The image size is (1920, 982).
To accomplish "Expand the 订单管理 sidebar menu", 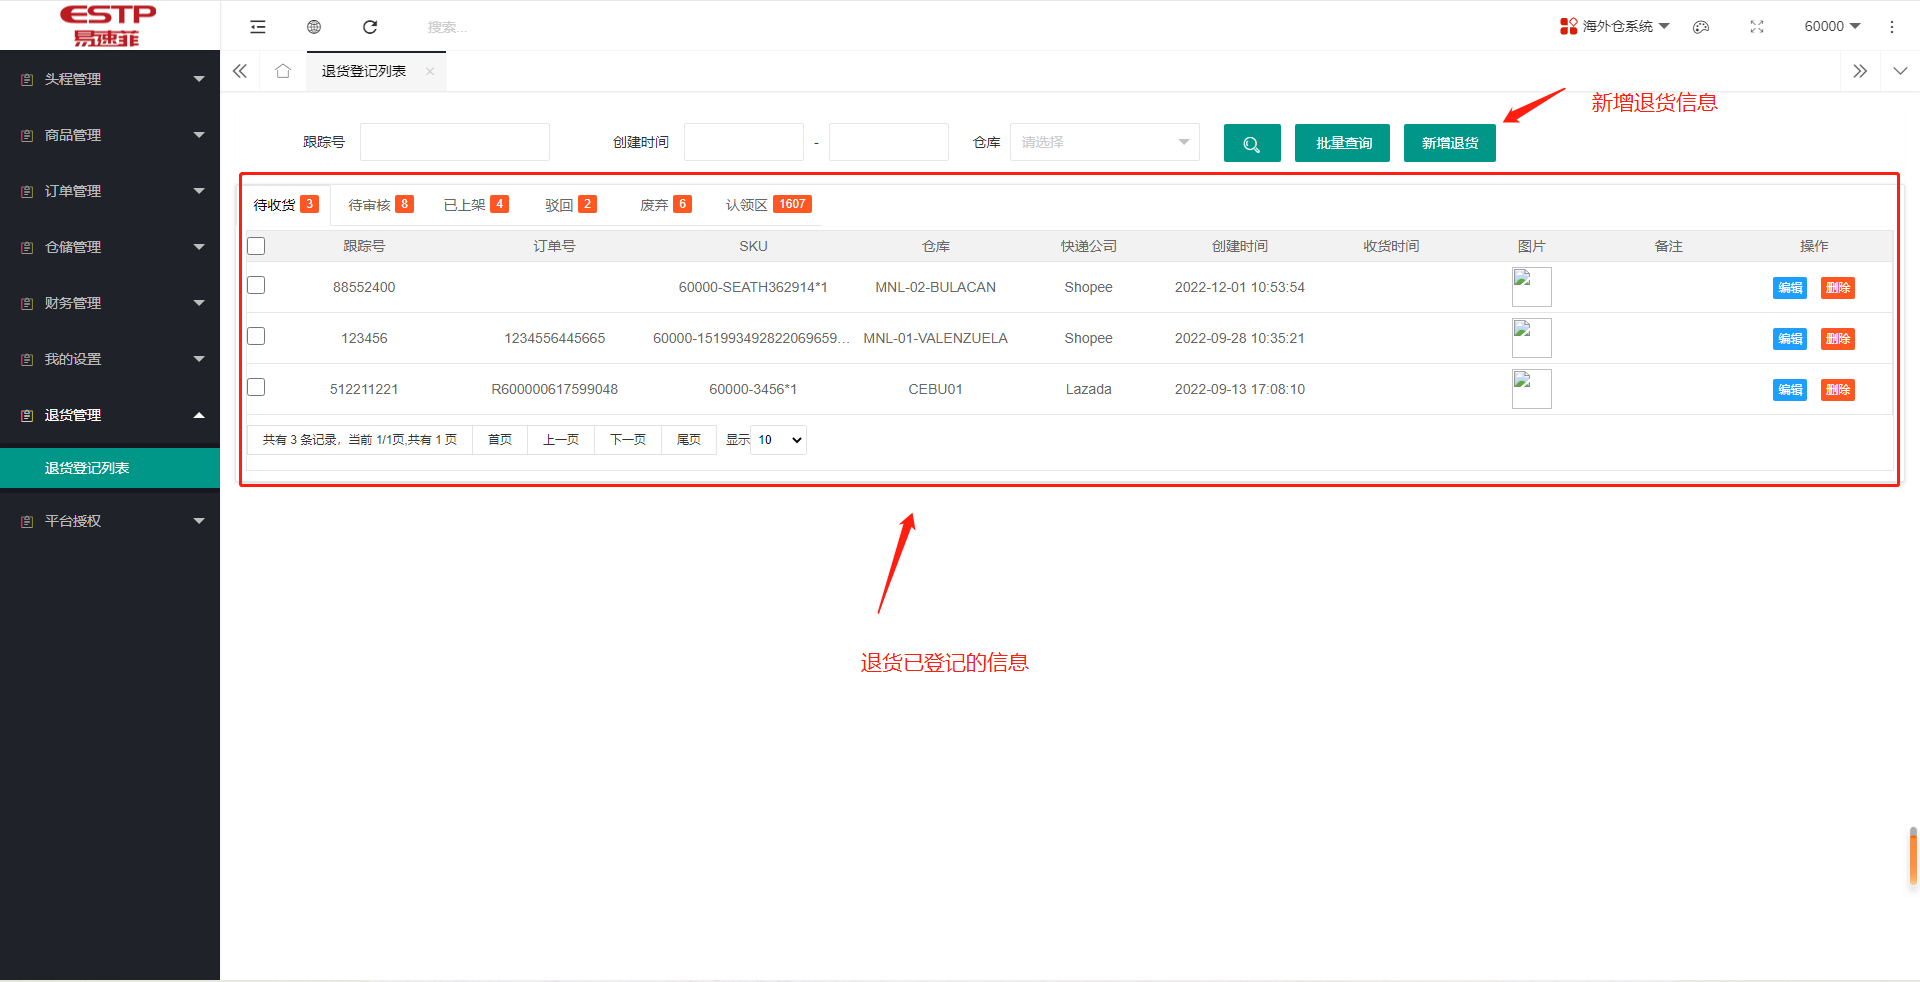I will tap(110, 191).
